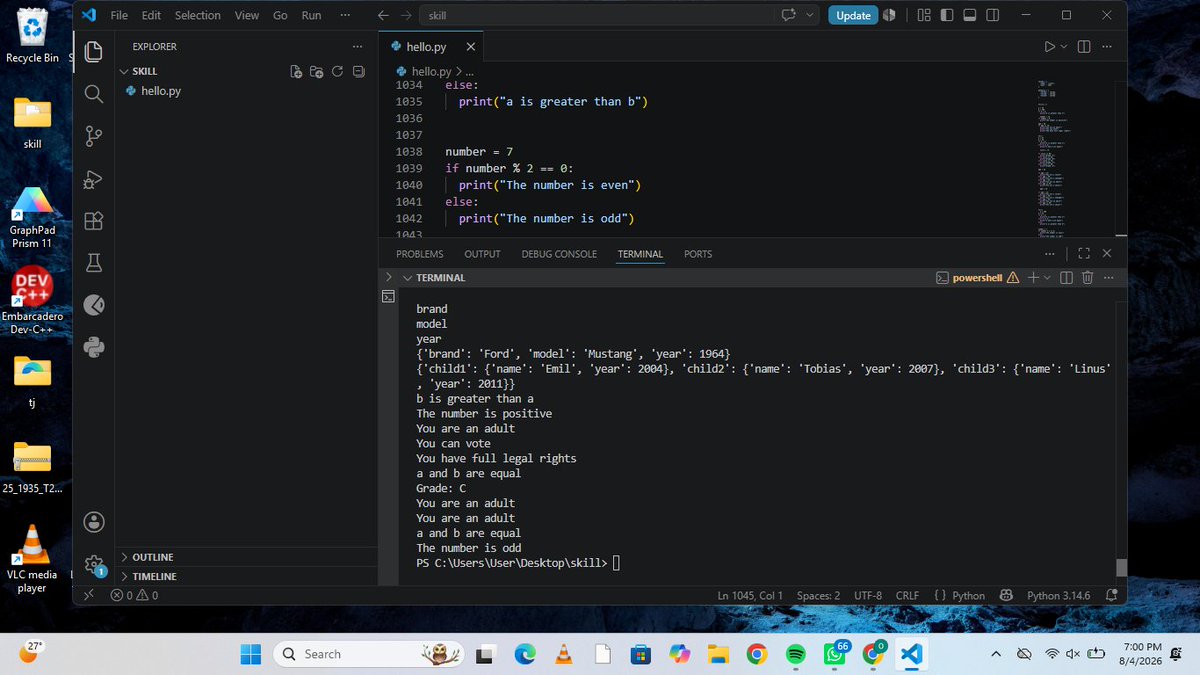Collapse the TERMINAL group chevron
The width and height of the screenshot is (1200, 675).
(x=407, y=277)
